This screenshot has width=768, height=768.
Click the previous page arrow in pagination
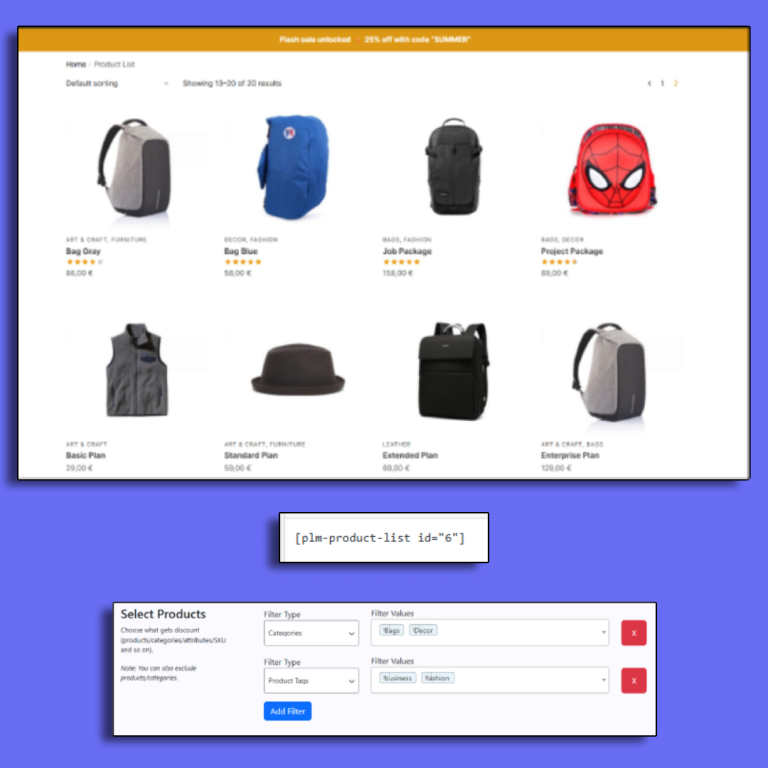[x=649, y=83]
